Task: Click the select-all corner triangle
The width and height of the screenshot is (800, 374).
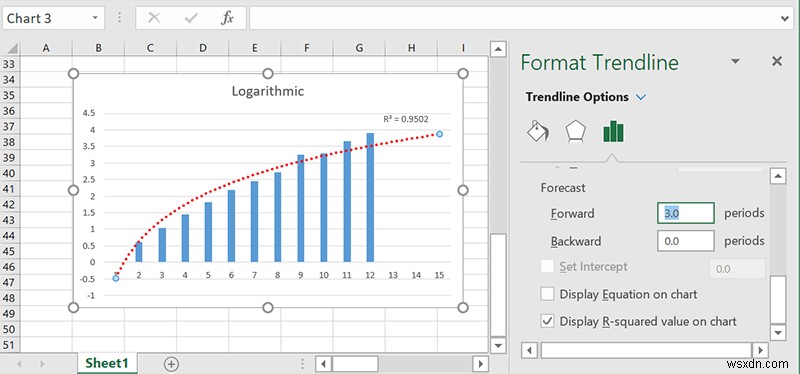Action: 12,48
